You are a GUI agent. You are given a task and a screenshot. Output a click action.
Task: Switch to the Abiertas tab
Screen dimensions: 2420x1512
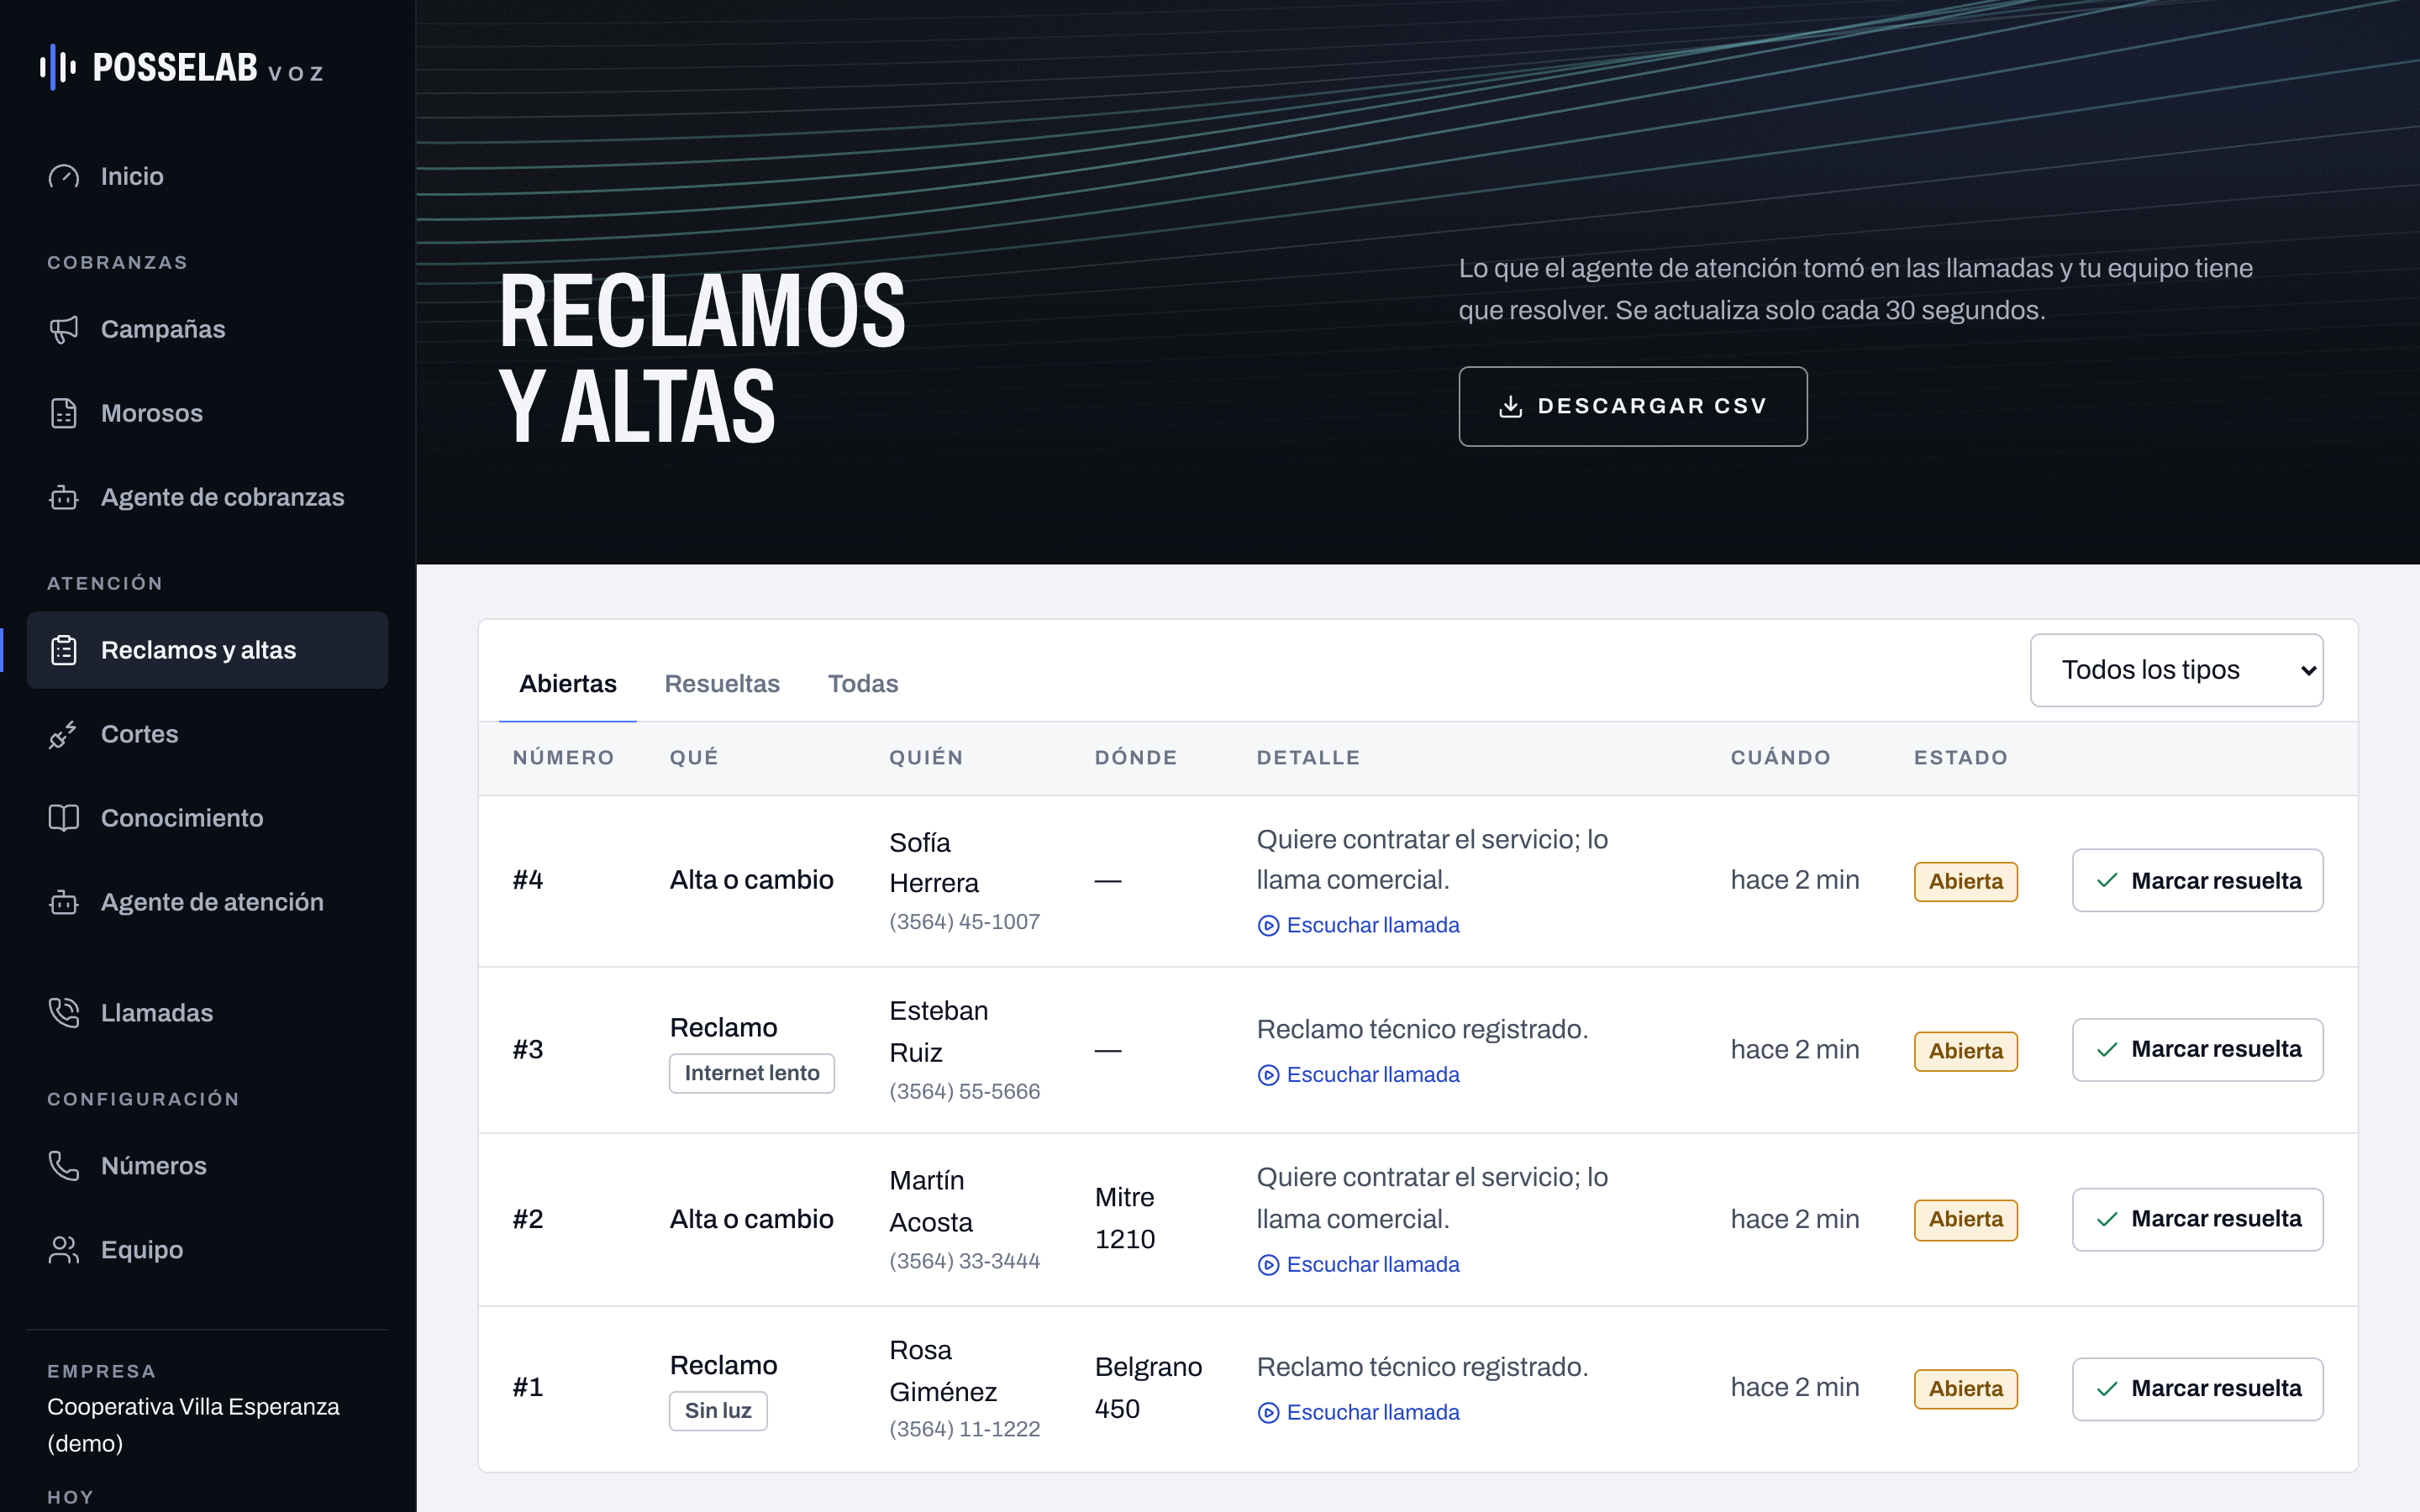(567, 684)
